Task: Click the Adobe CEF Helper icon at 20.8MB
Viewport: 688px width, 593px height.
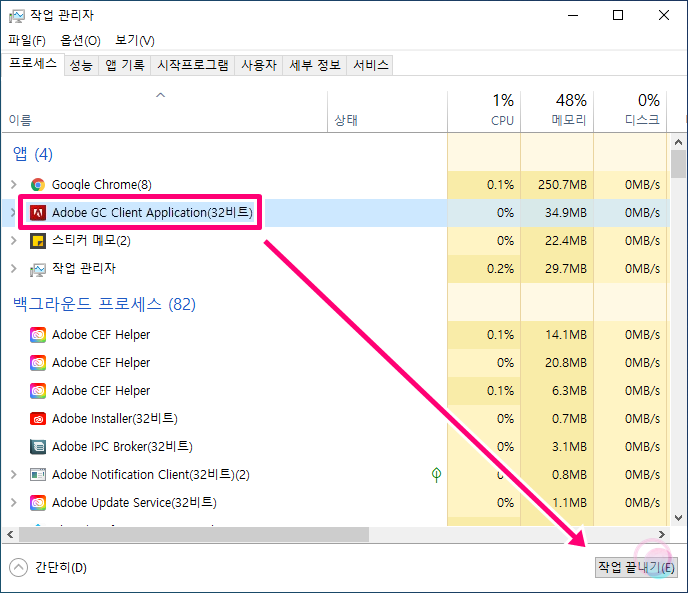Action: pyautogui.click(x=38, y=363)
